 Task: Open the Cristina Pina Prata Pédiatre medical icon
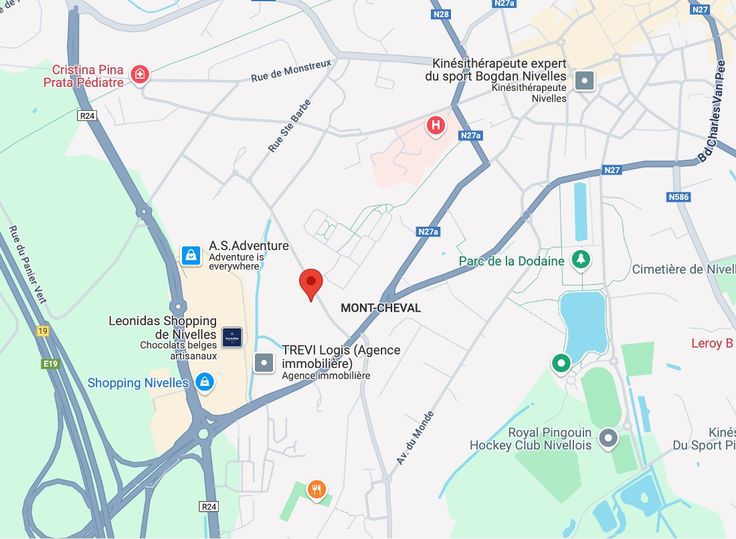pyautogui.click(x=139, y=75)
